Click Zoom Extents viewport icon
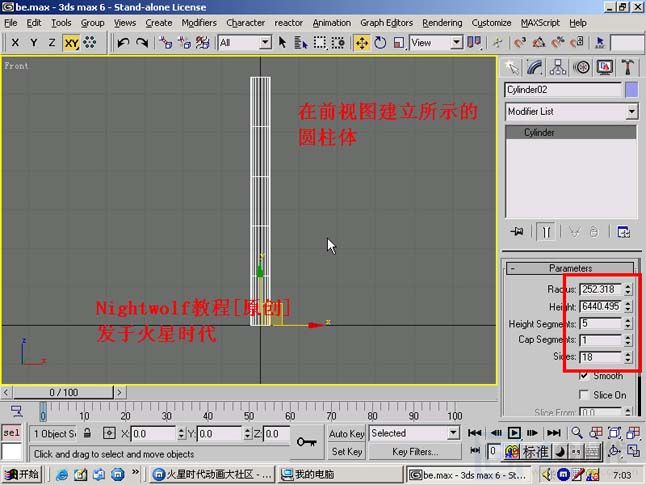The width and height of the screenshot is (646, 485). click(x=614, y=433)
